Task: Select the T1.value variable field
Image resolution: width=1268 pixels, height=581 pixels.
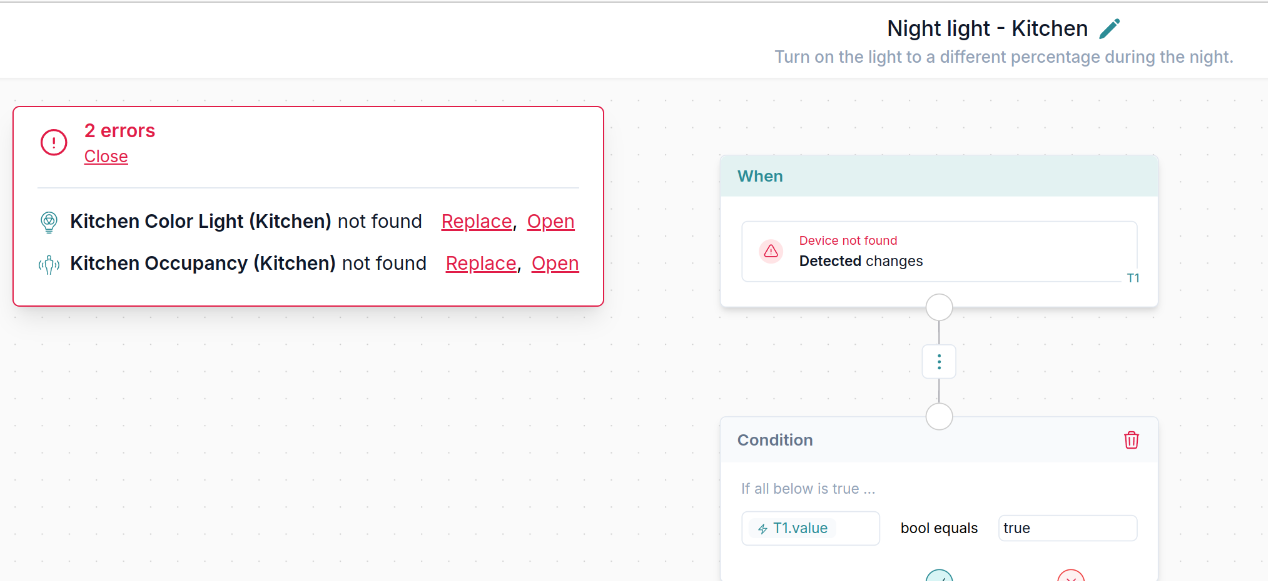Action: [x=810, y=528]
